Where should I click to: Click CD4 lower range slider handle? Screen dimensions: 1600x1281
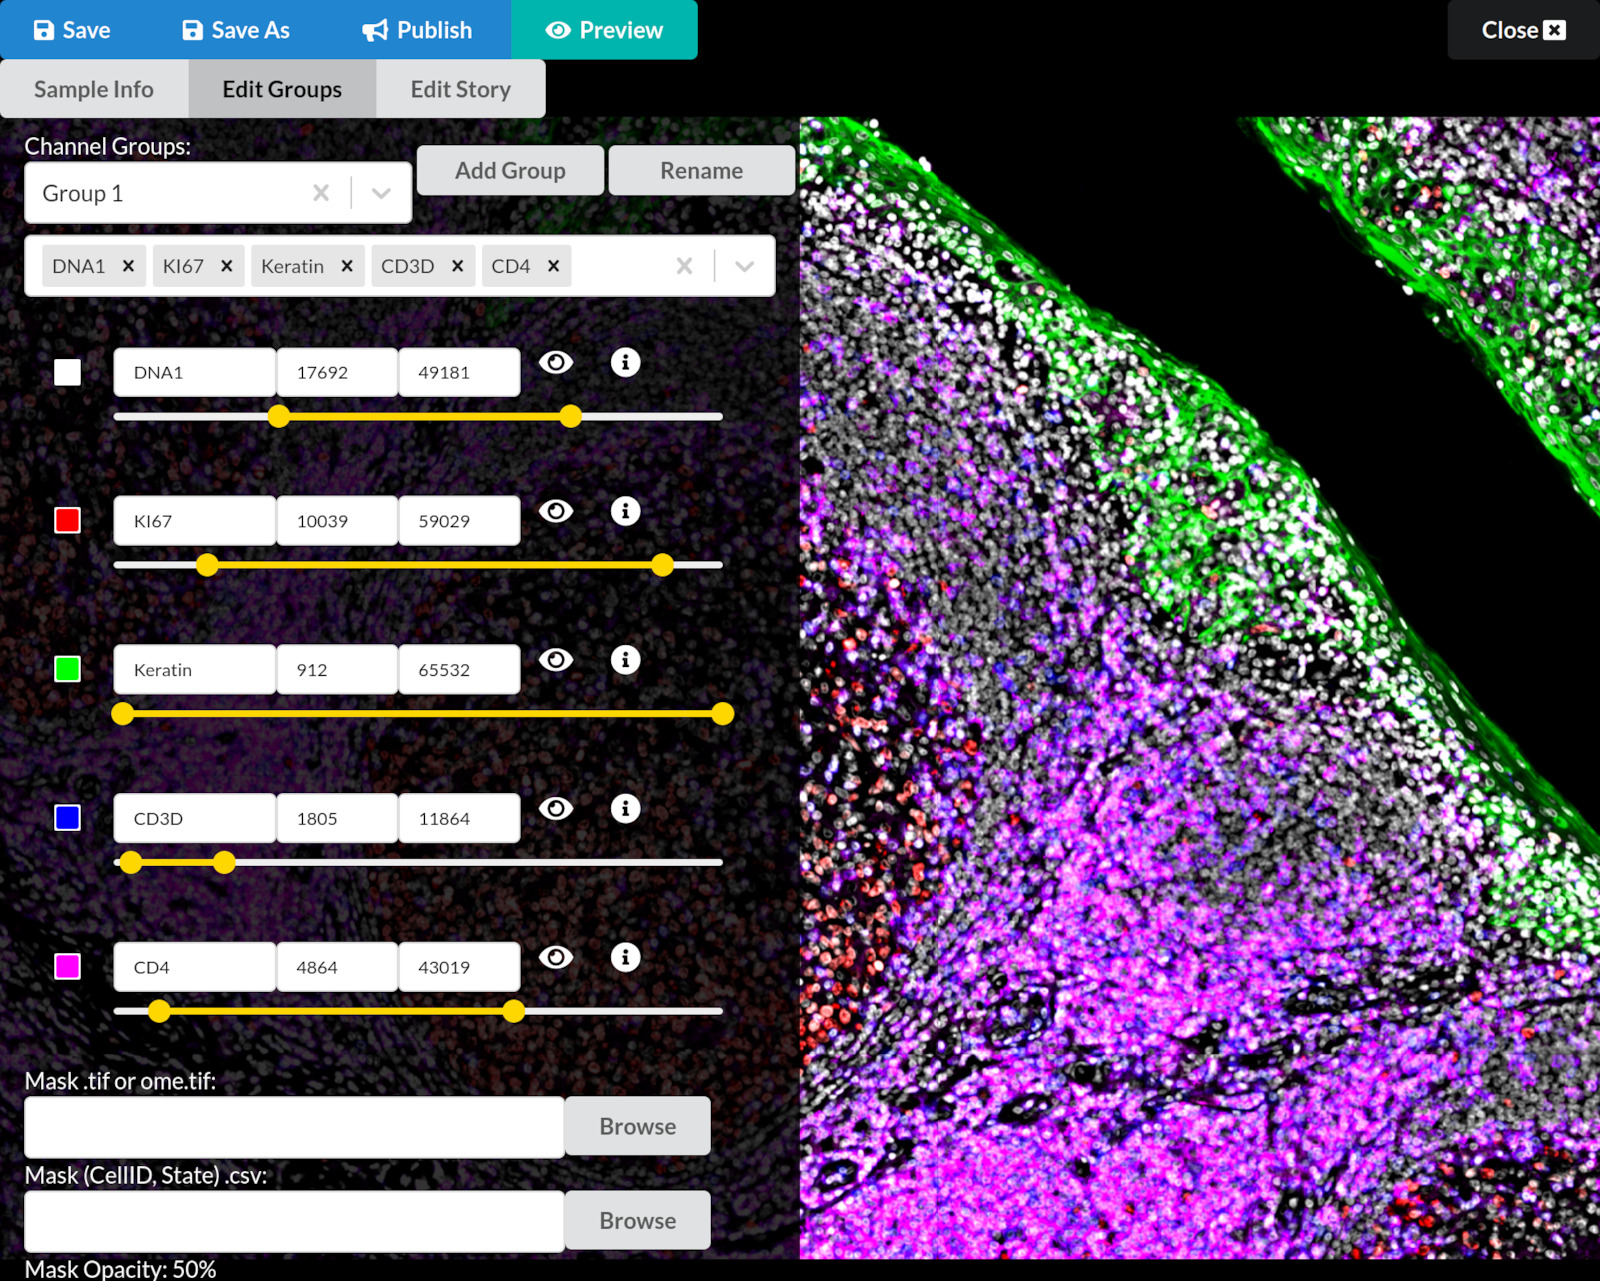click(159, 1011)
